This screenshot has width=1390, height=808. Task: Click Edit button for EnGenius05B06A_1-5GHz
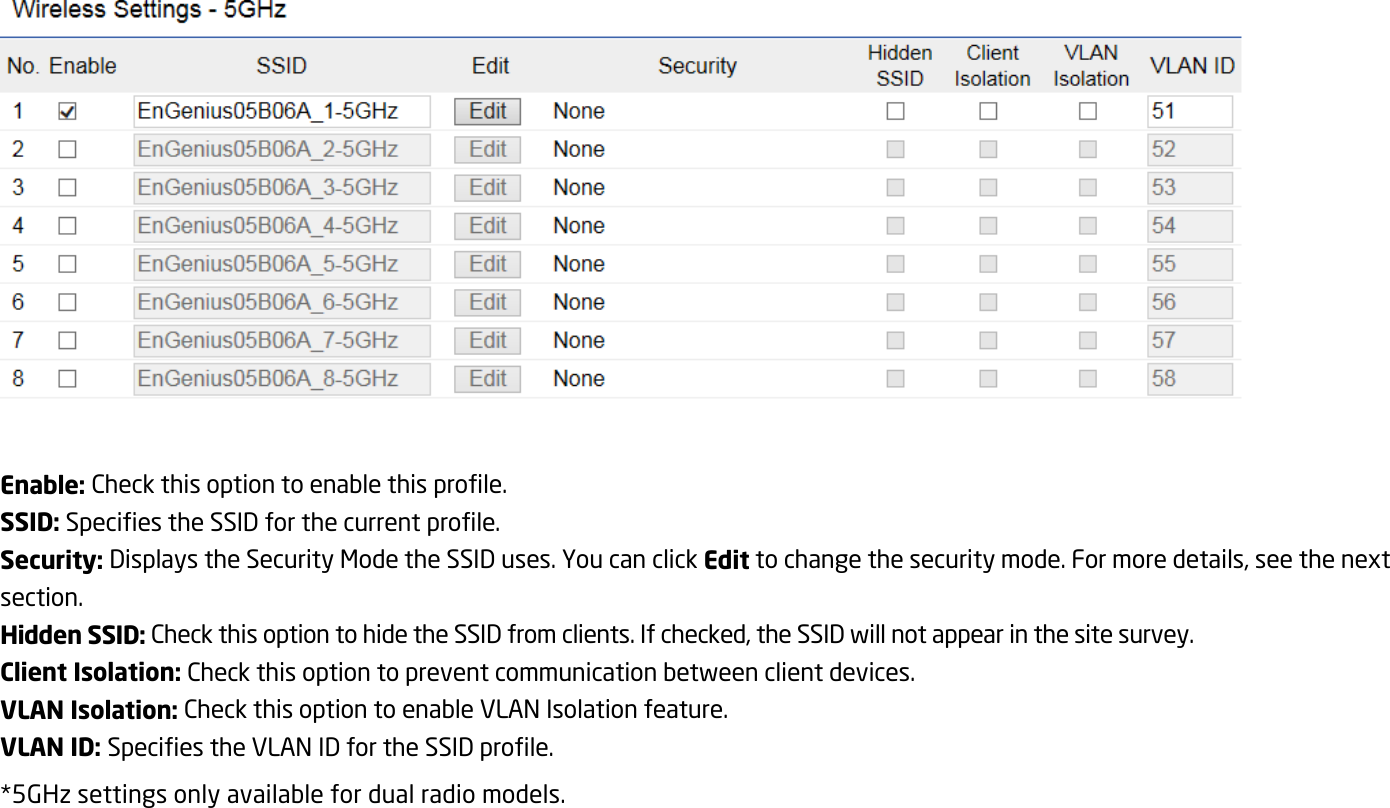click(x=488, y=111)
